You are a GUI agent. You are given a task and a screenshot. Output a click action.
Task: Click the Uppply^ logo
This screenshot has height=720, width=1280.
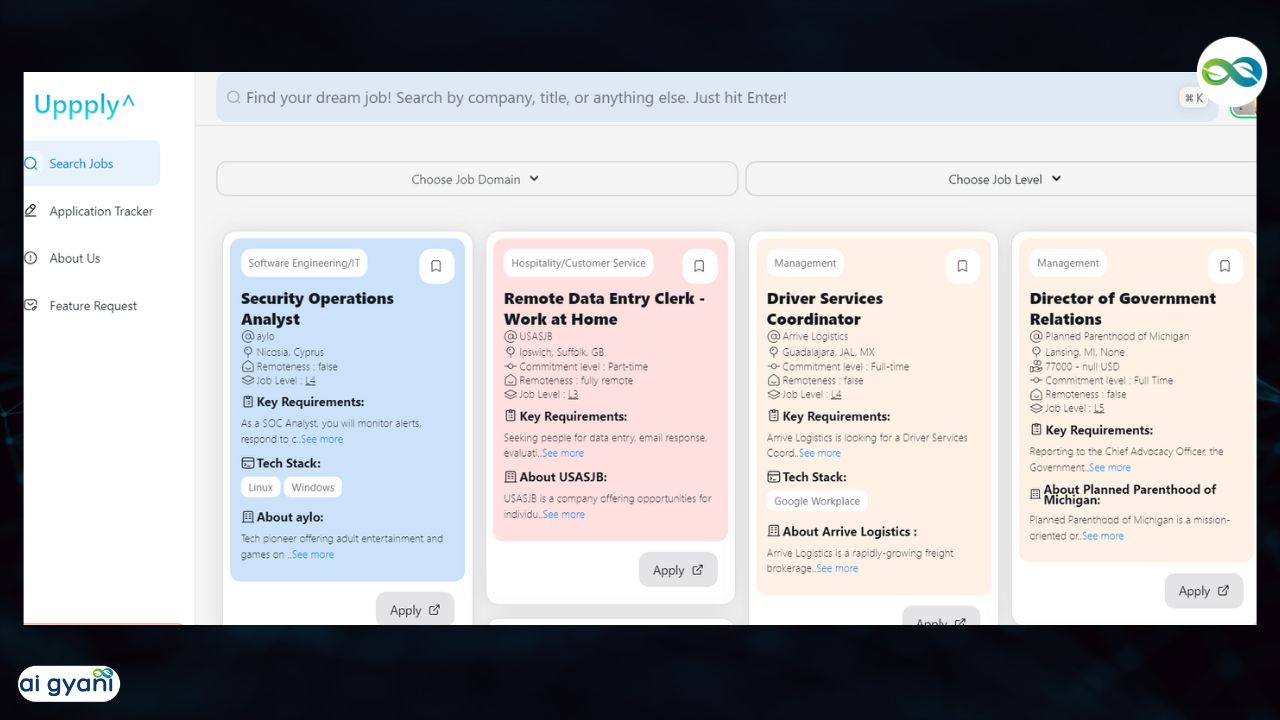point(84,105)
